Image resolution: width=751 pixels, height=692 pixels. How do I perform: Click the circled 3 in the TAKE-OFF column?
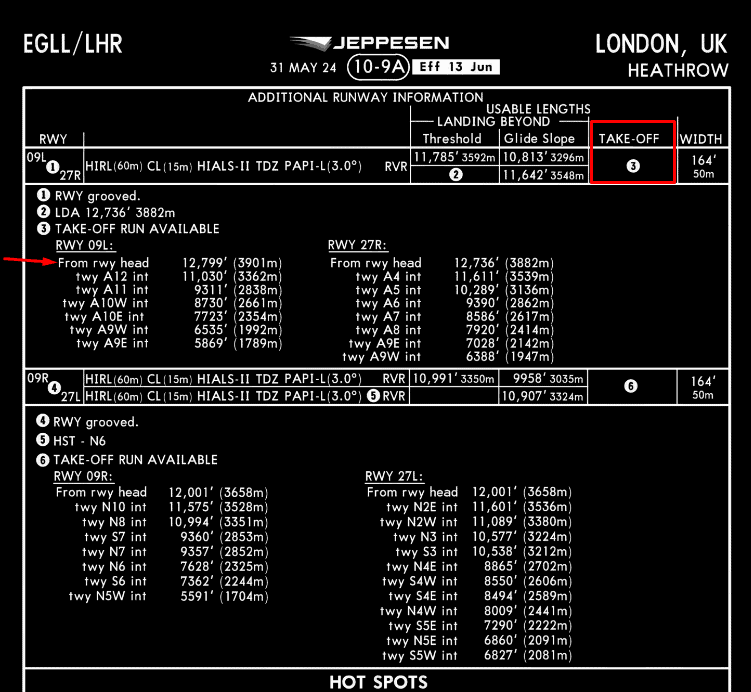pyautogui.click(x=632, y=166)
